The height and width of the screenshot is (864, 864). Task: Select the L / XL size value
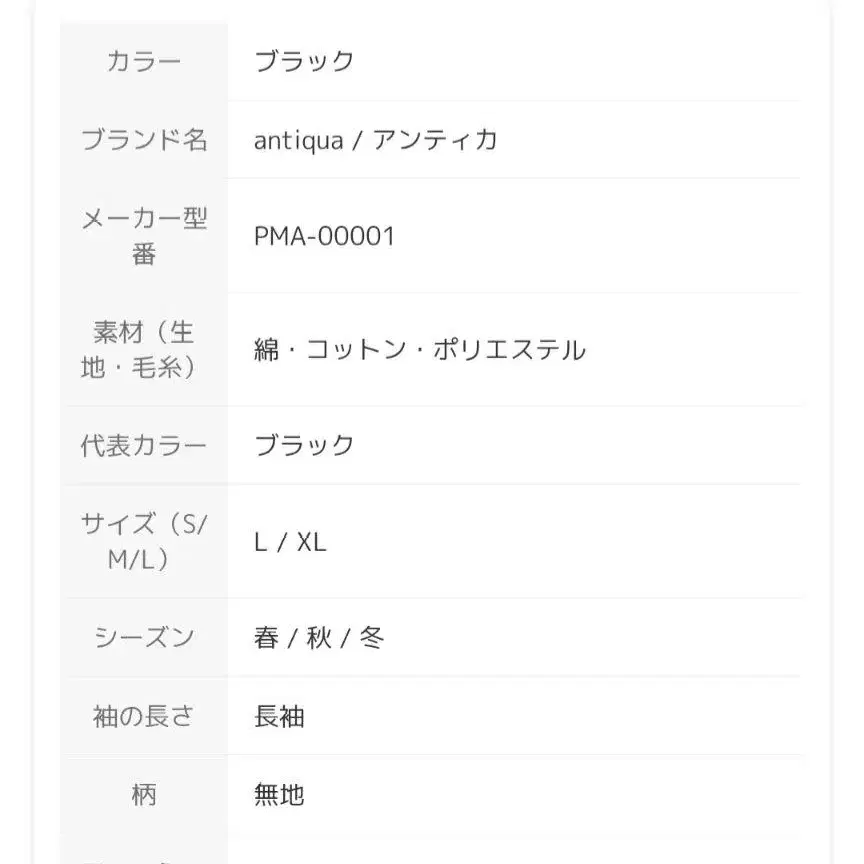point(290,542)
